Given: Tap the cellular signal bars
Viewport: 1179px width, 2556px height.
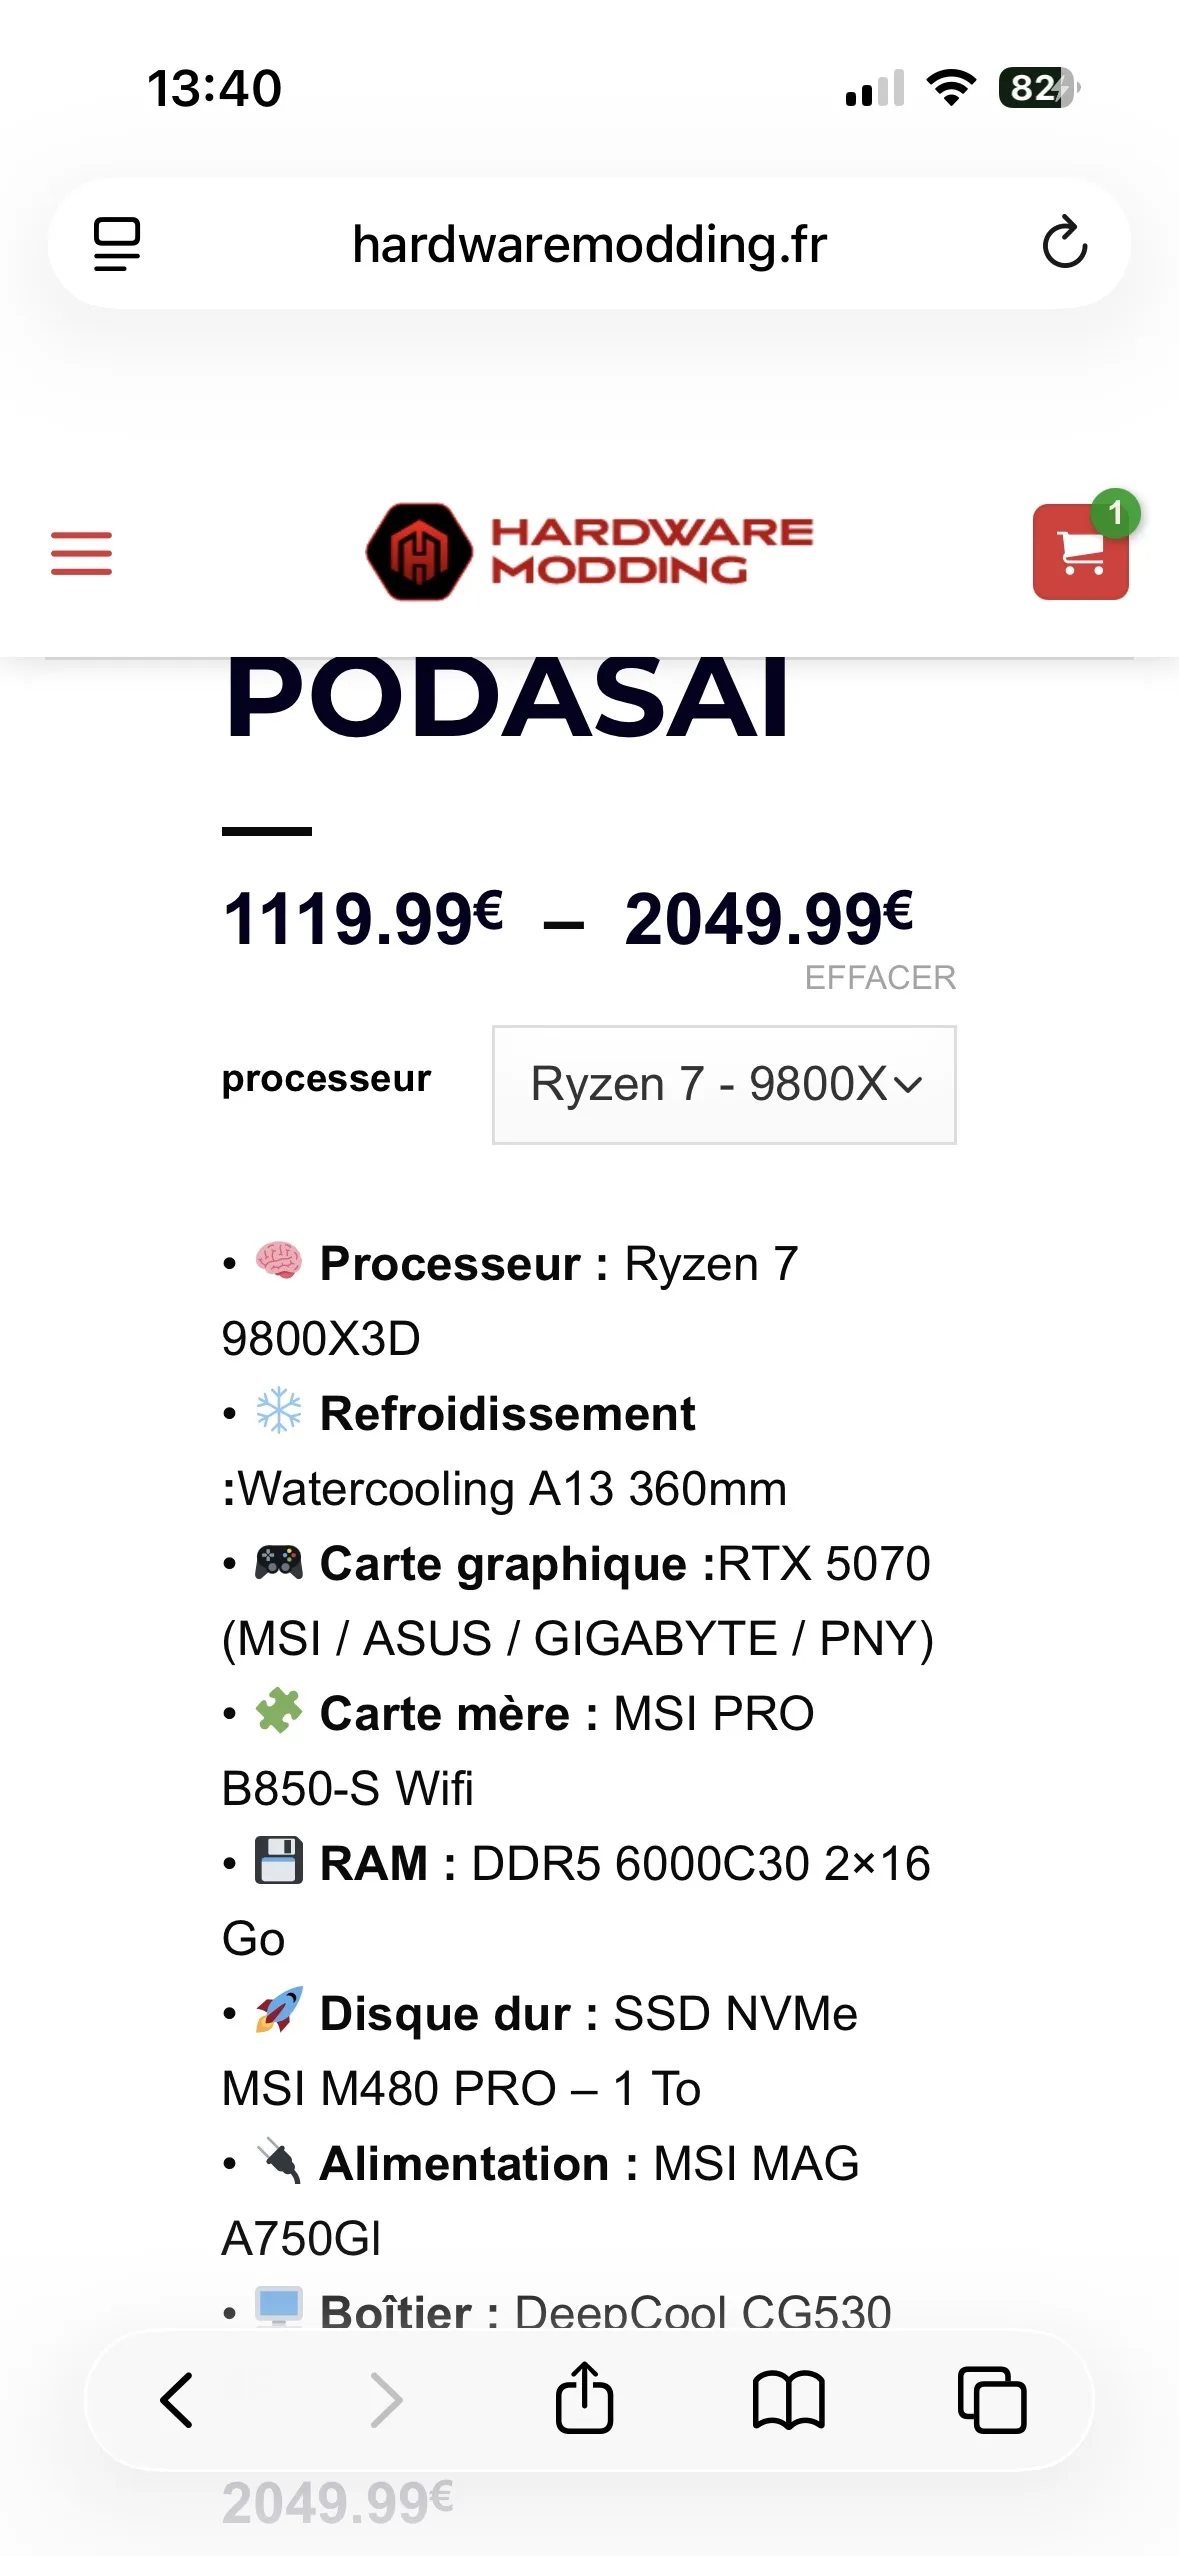Looking at the screenshot, I should point(874,89).
